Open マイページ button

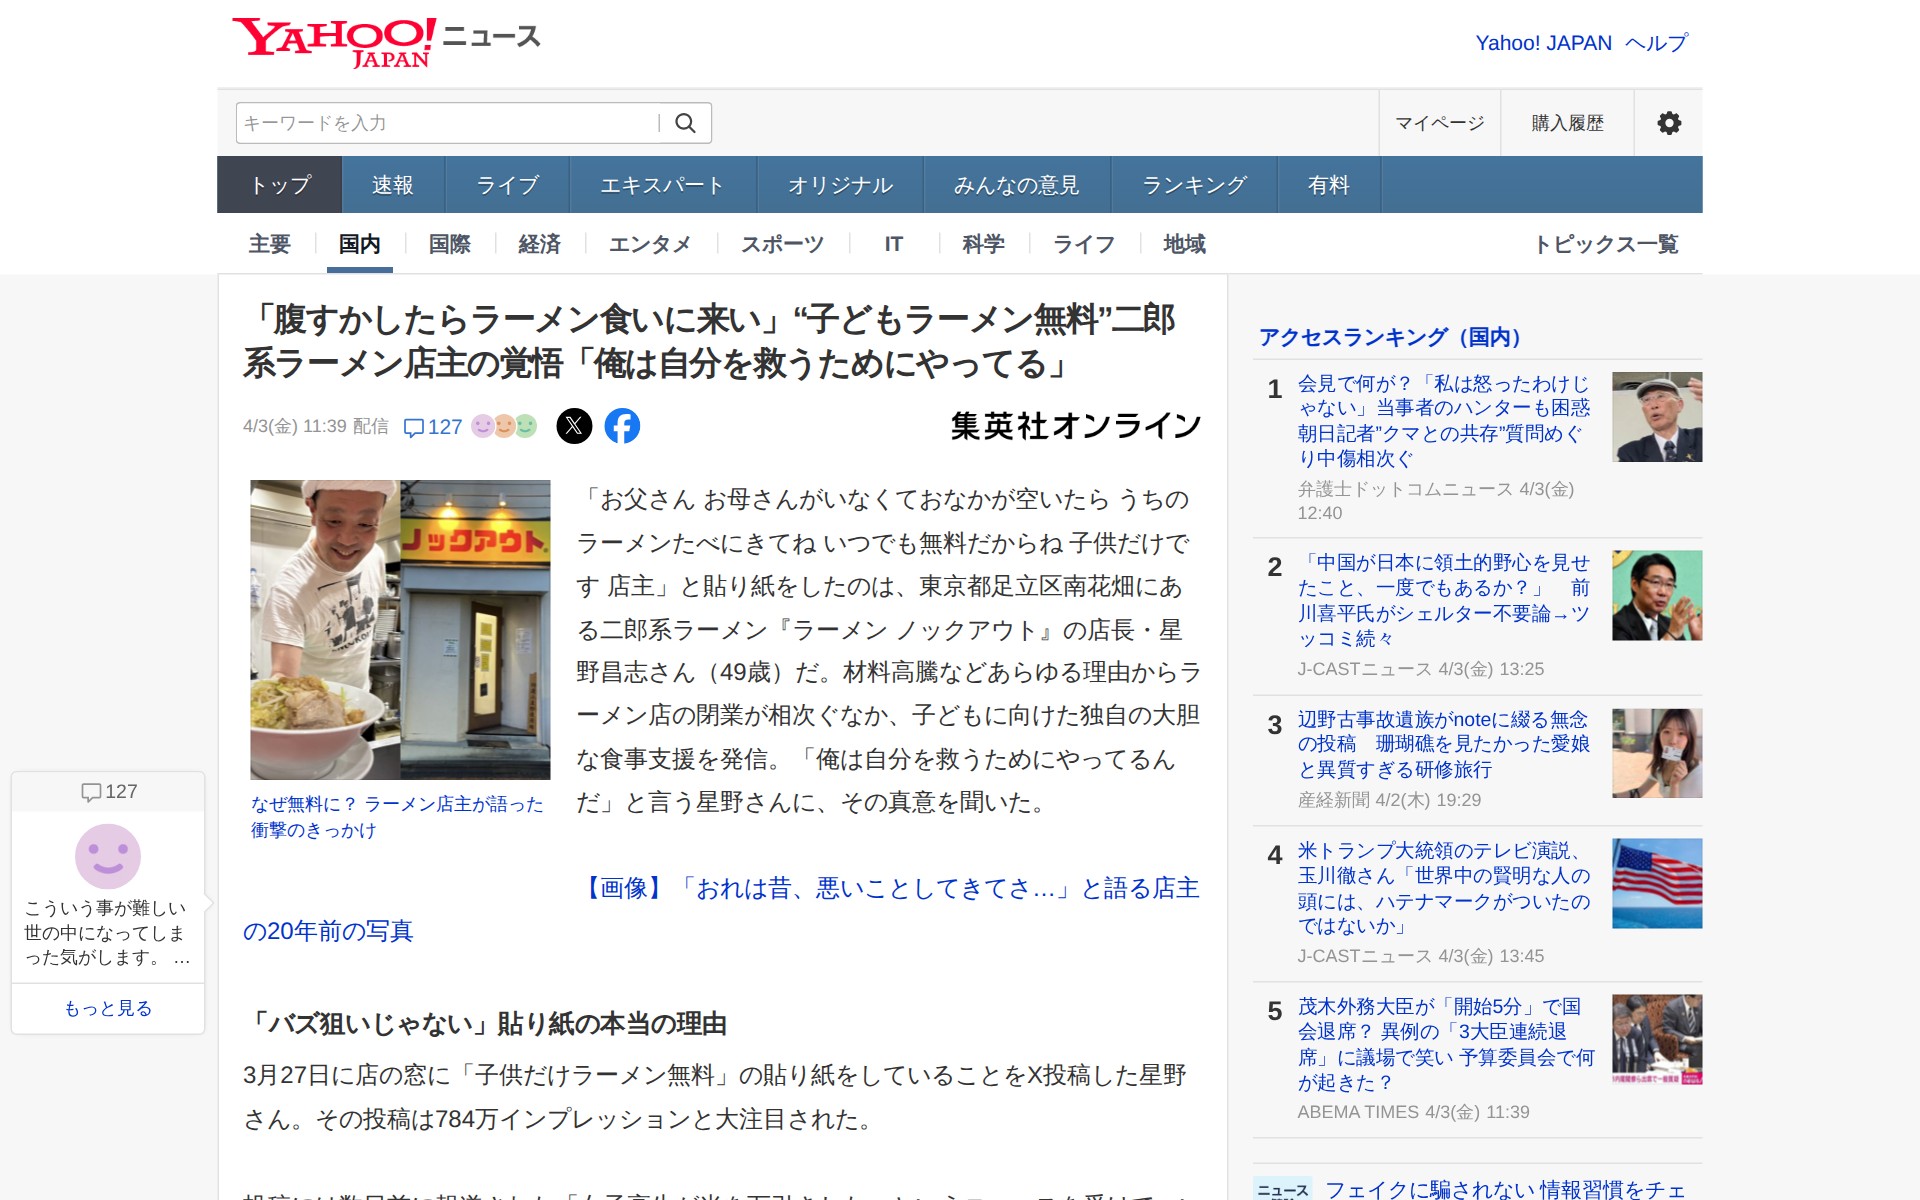point(1439,123)
